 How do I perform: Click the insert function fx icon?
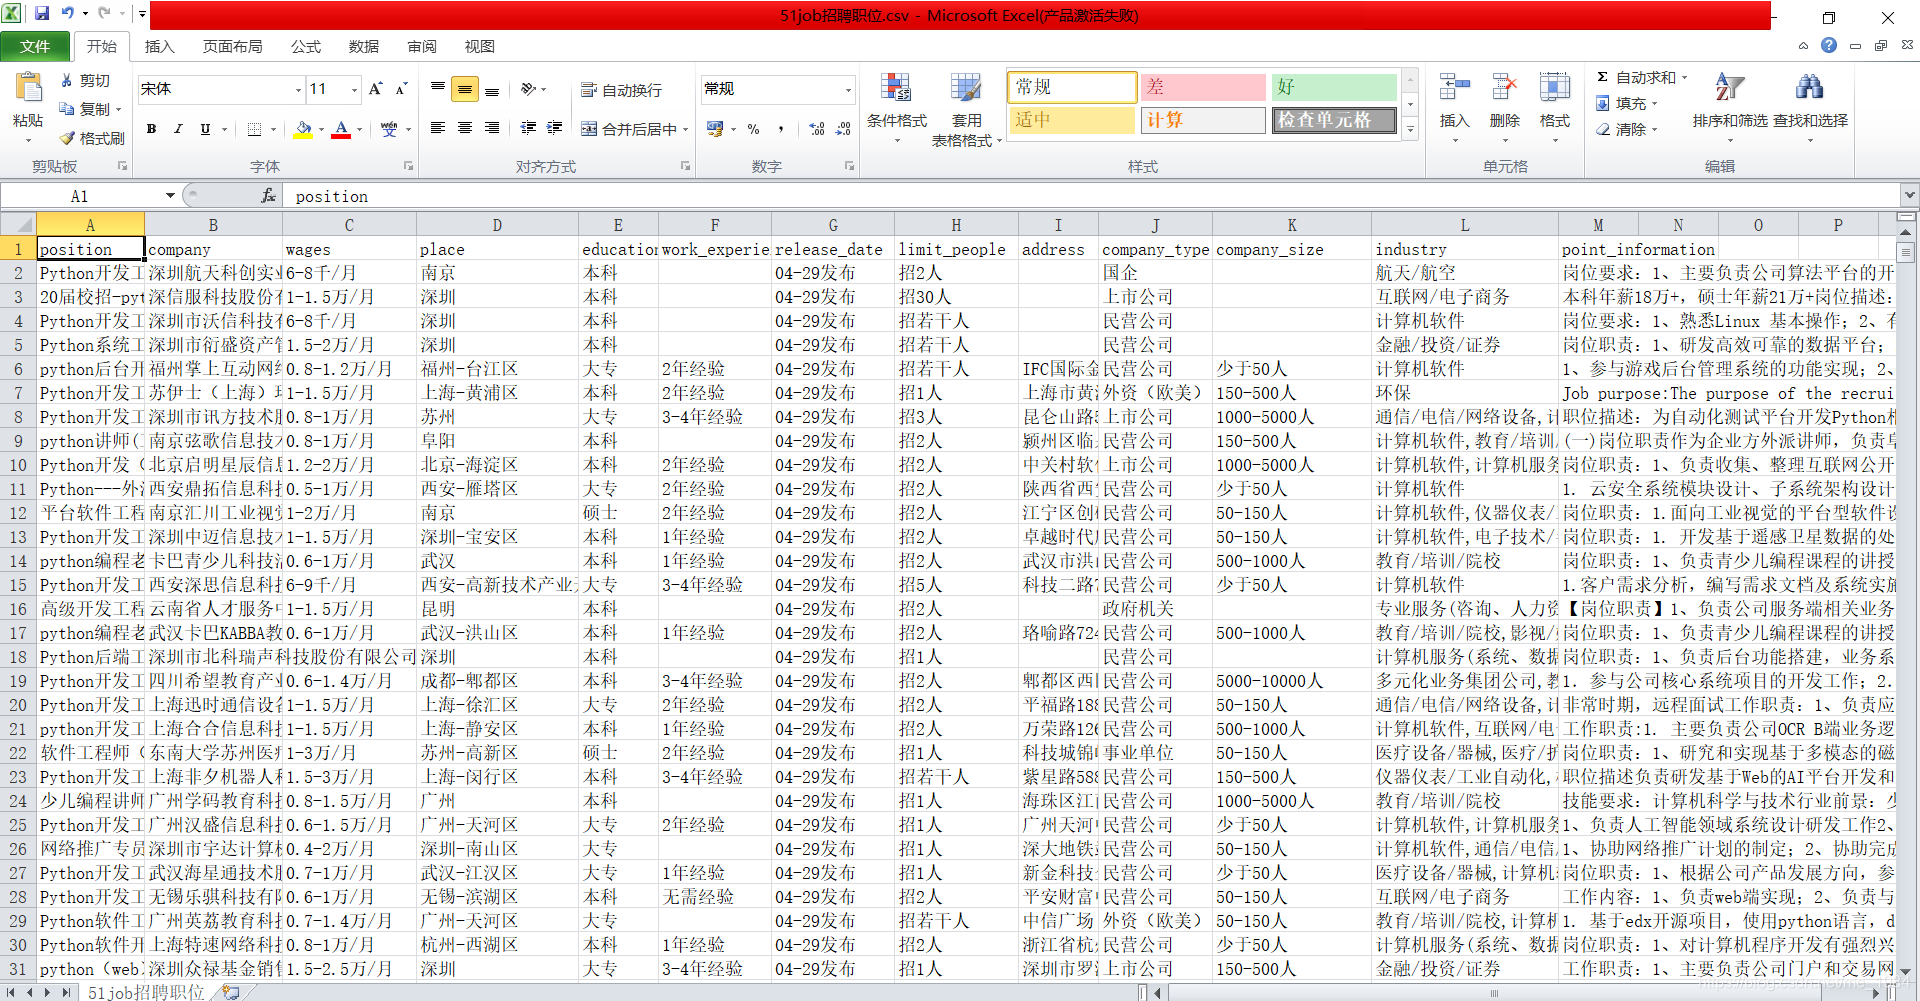click(x=268, y=196)
